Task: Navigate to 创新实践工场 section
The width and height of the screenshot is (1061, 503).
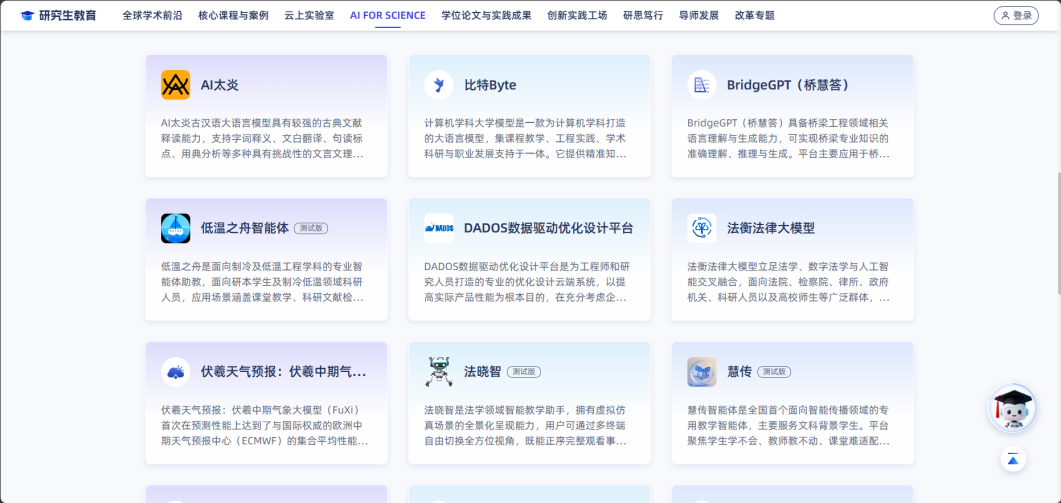Action: click(577, 16)
